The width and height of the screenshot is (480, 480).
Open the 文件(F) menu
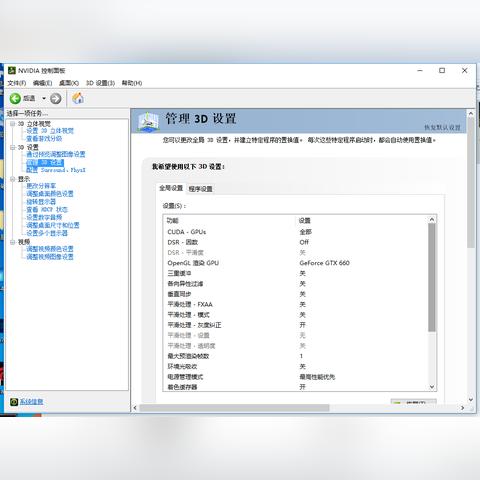point(17,83)
